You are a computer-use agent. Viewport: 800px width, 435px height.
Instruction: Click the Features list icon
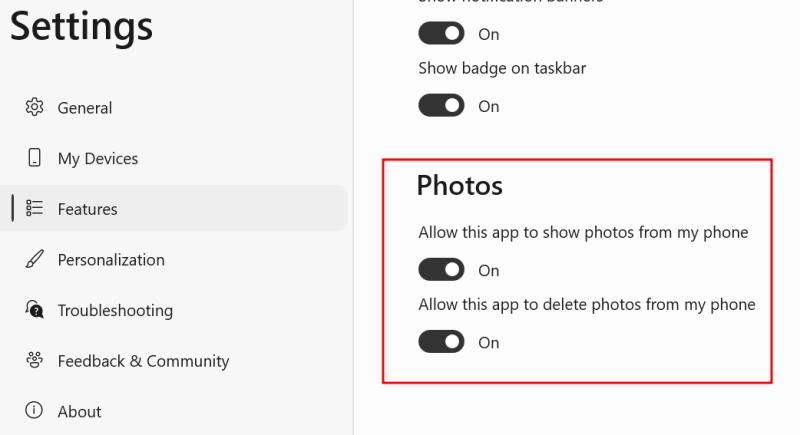tap(35, 209)
